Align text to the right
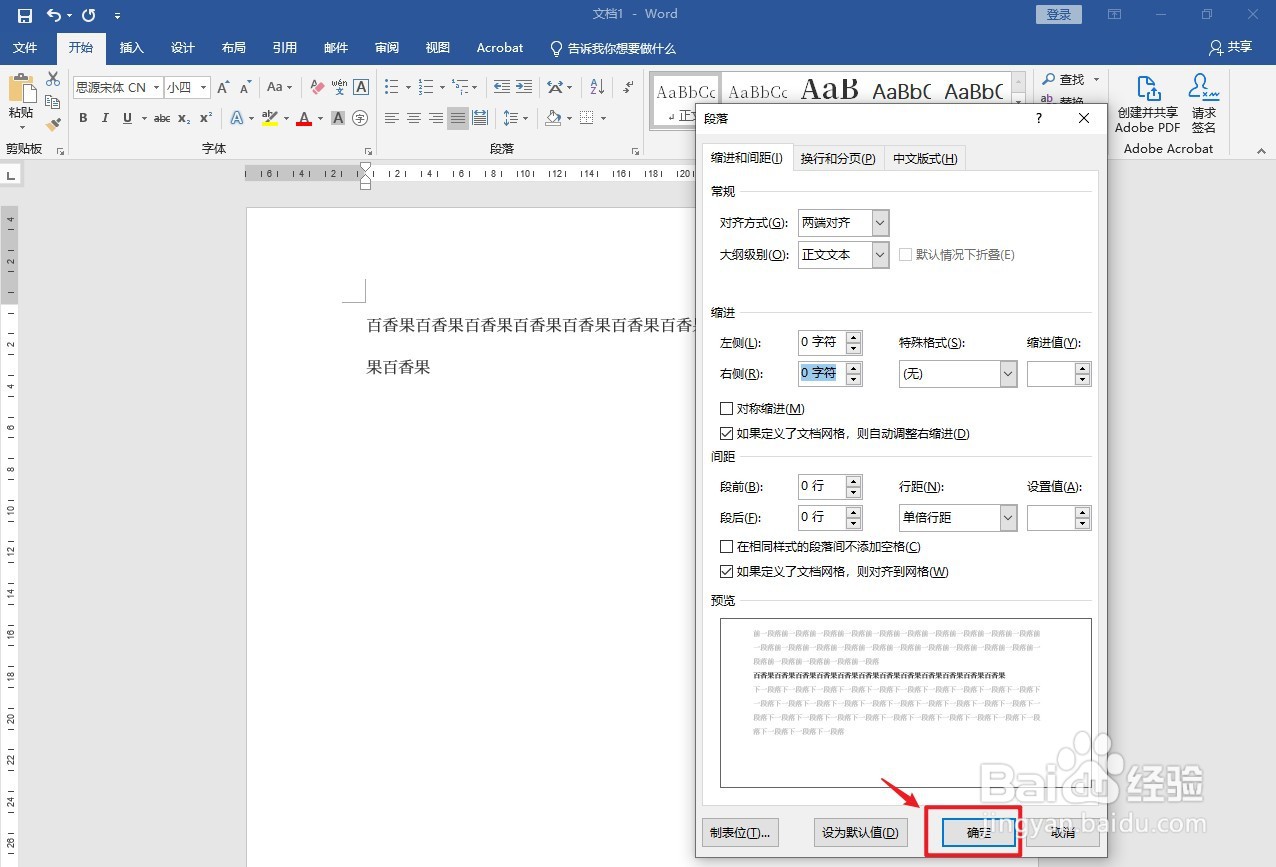The height and width of the screenshot is (867, 1276). [436, 118]
